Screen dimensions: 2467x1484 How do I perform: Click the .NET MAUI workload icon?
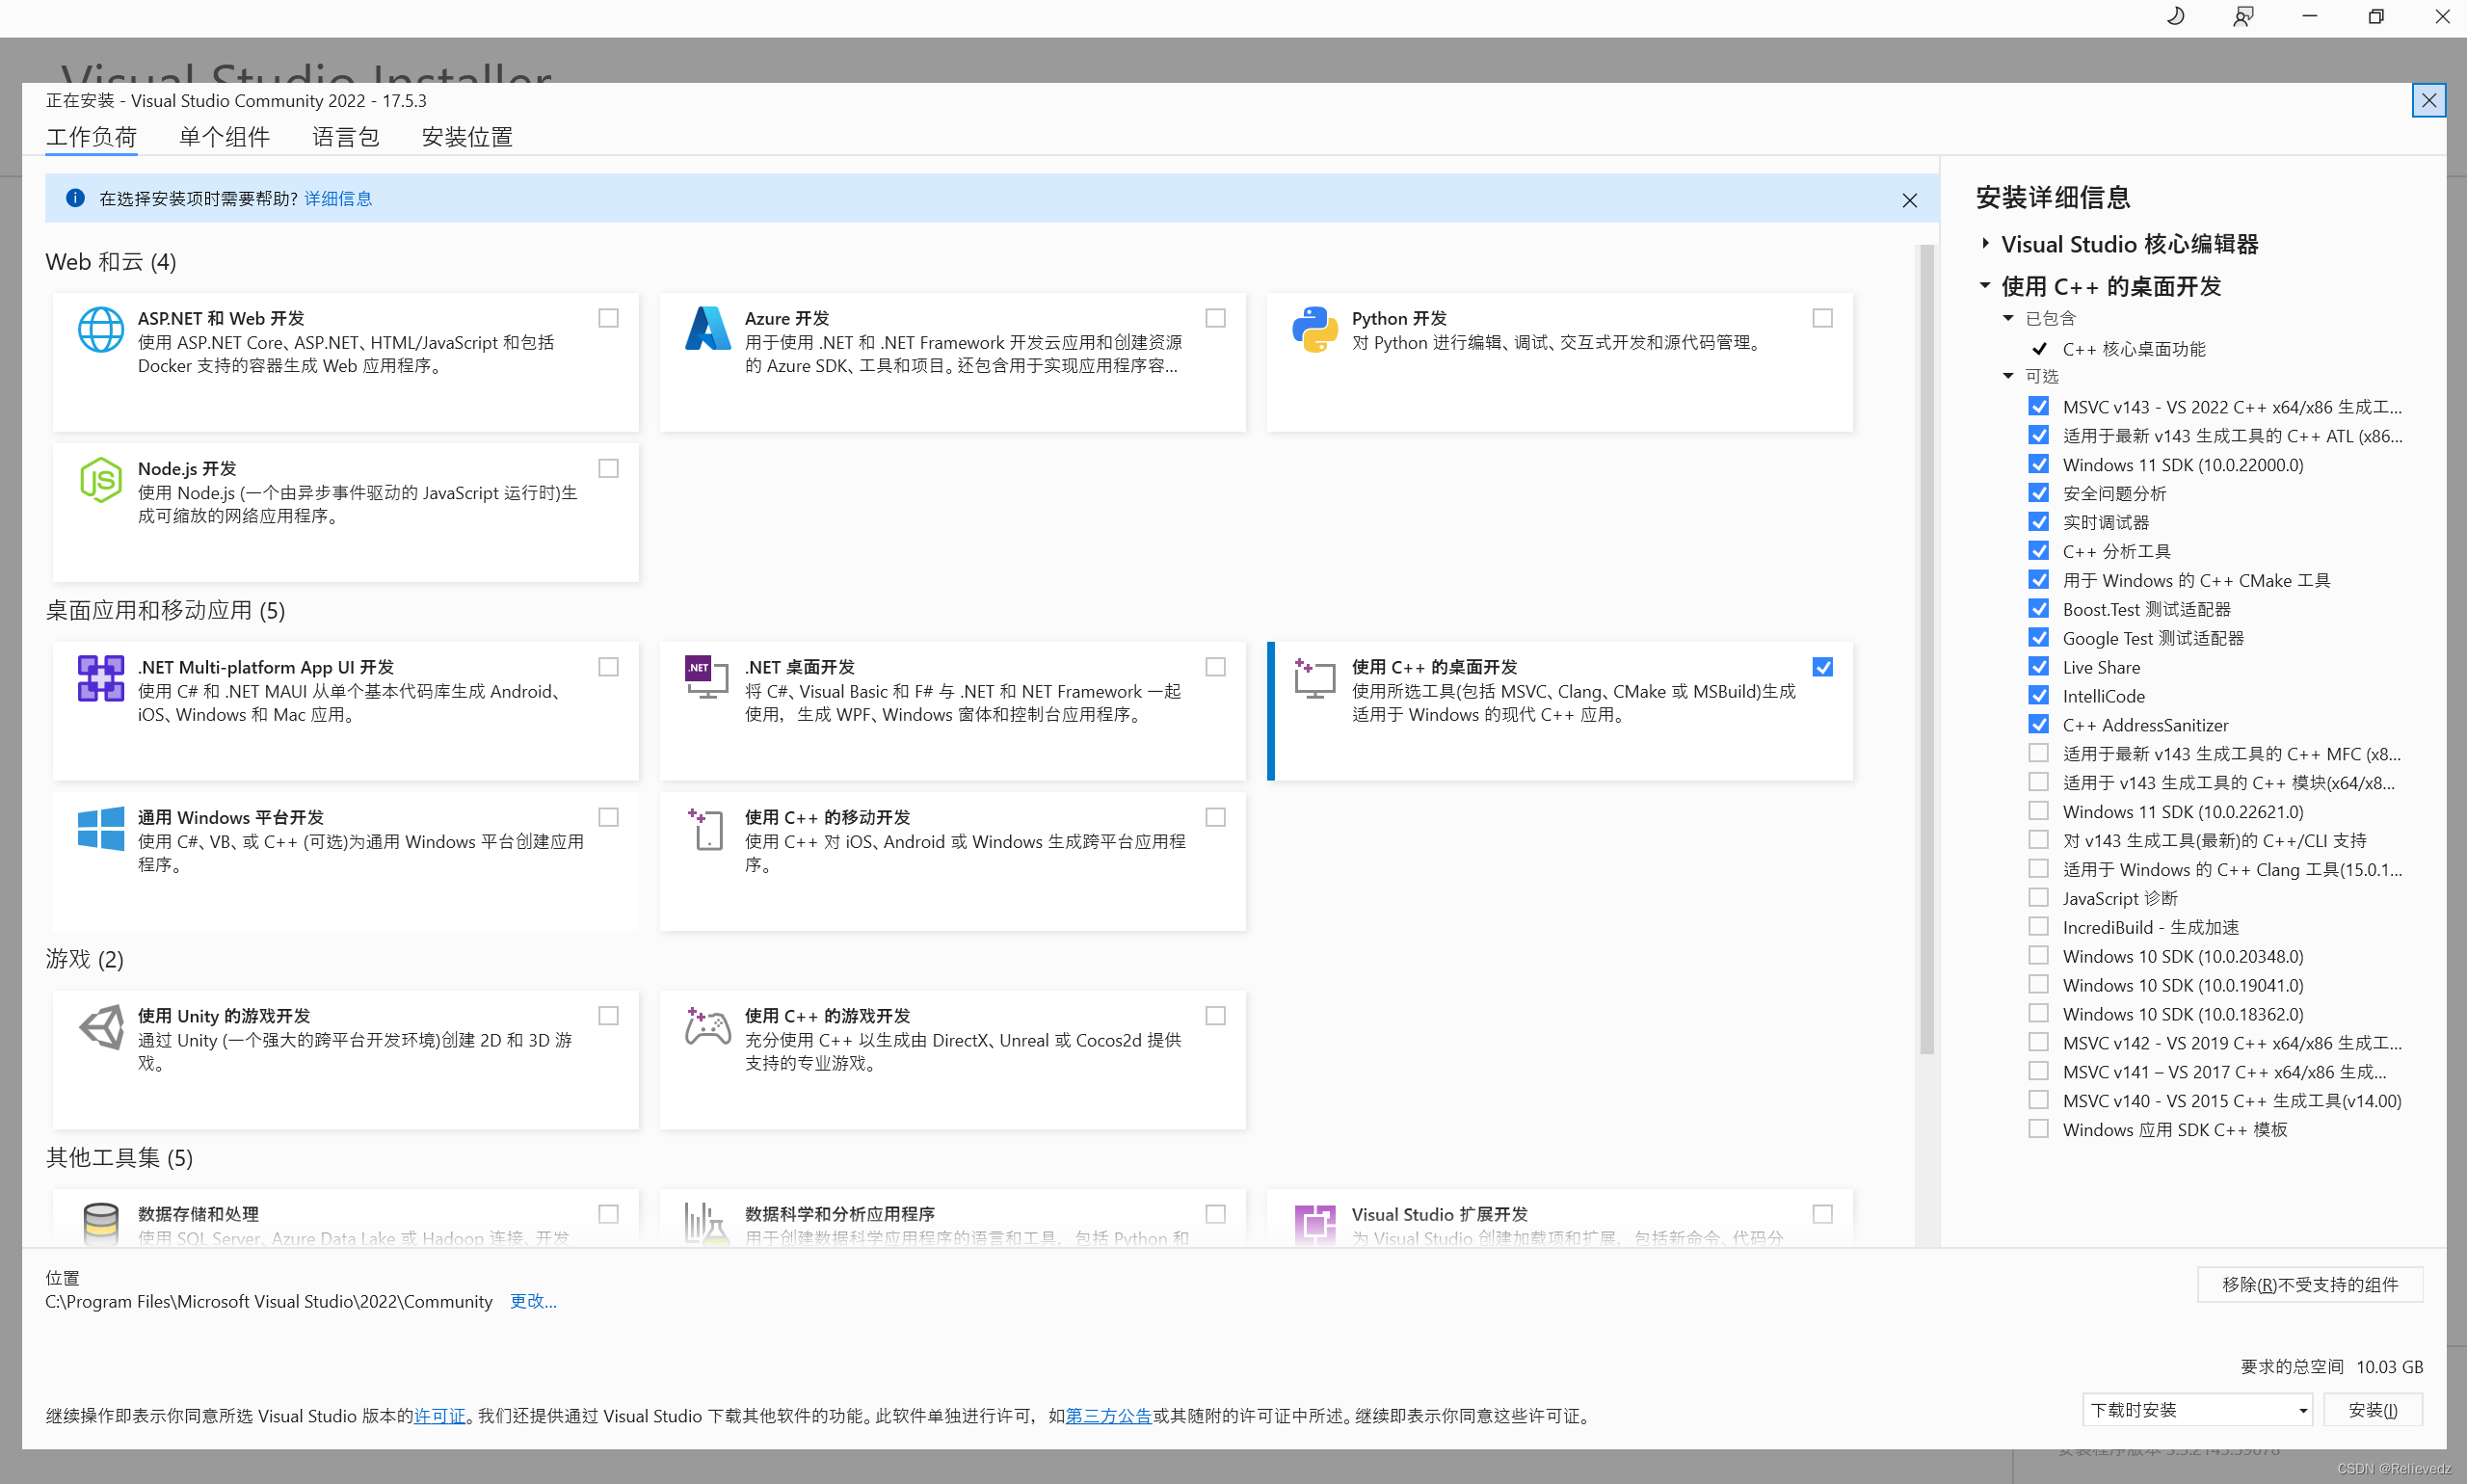tap(101, 678)
